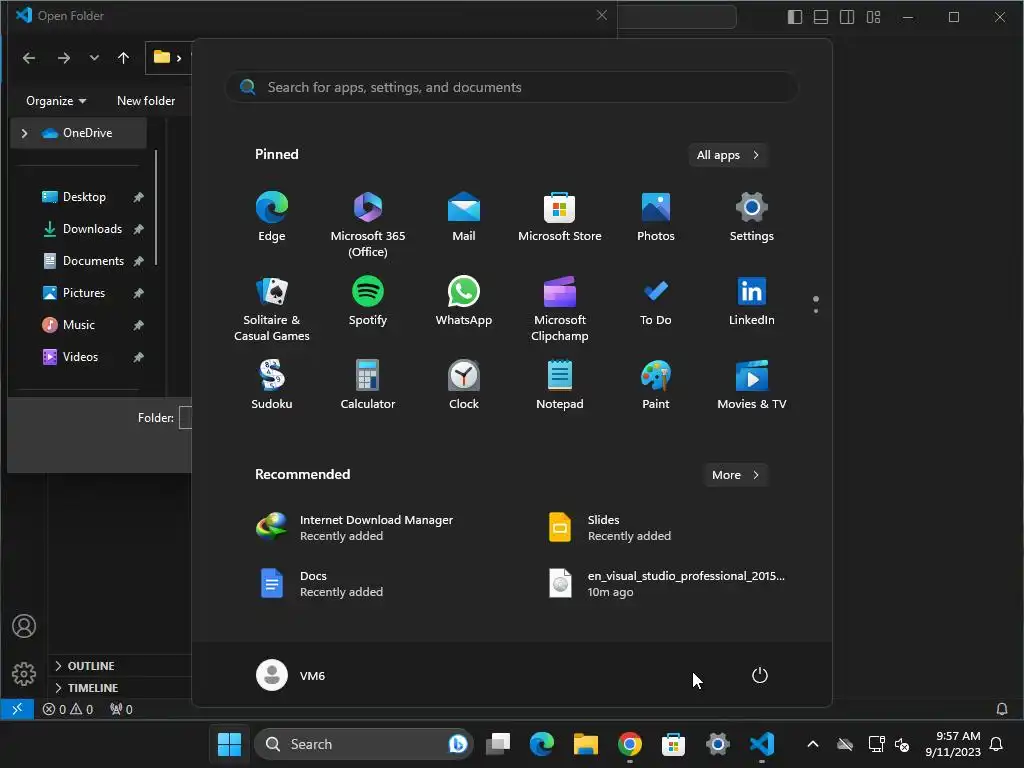Image resolution: width=1024 pixels, height=768 pixels.
Task: Click taskbar Search box
Action: pos(363,744)
